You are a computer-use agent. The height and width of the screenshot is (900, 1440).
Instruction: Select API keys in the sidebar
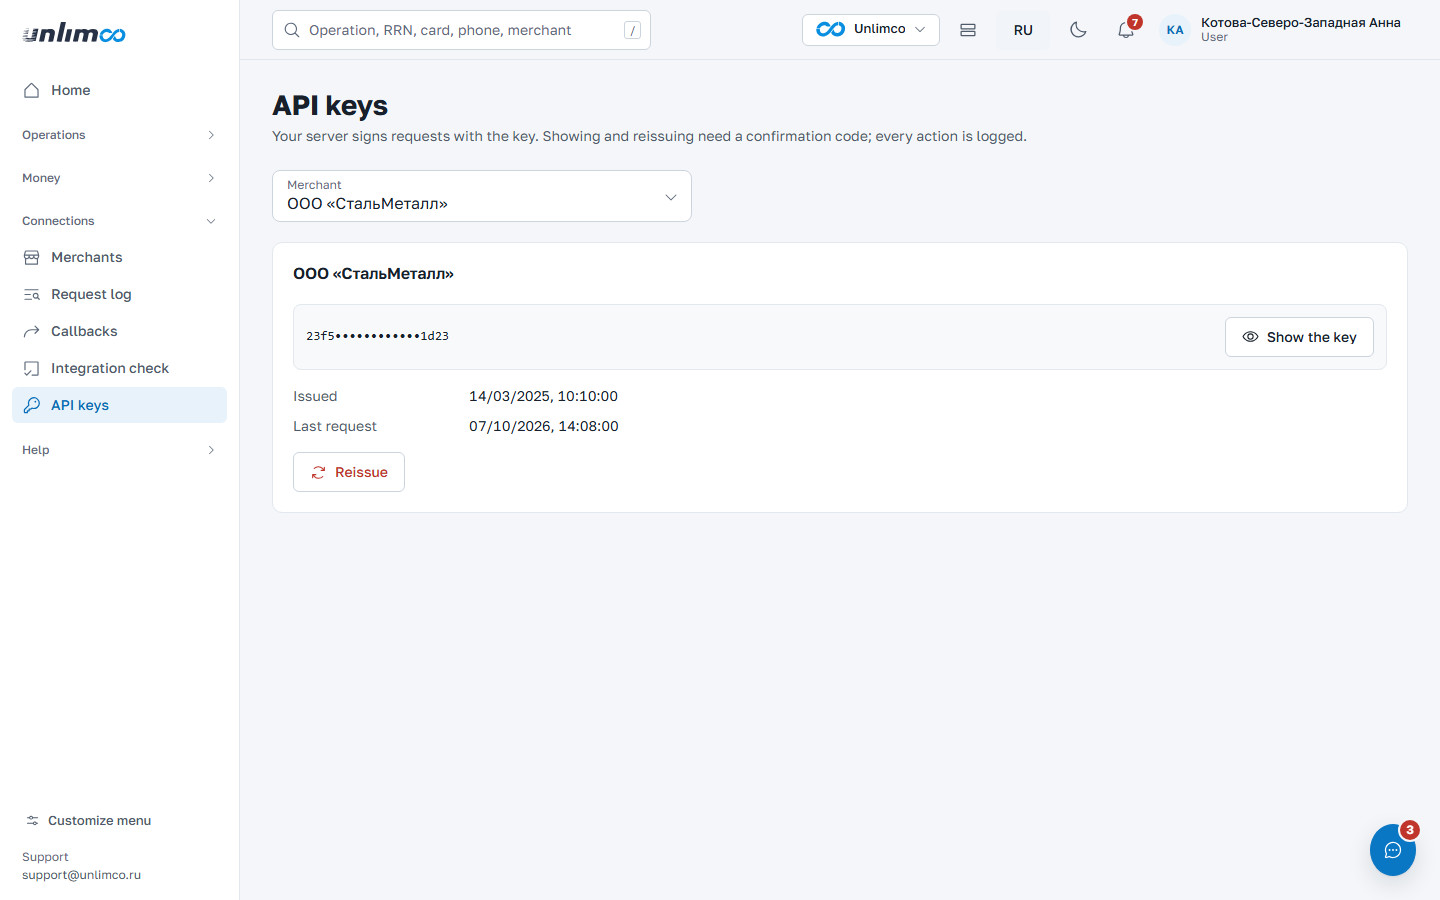point(119,405)
